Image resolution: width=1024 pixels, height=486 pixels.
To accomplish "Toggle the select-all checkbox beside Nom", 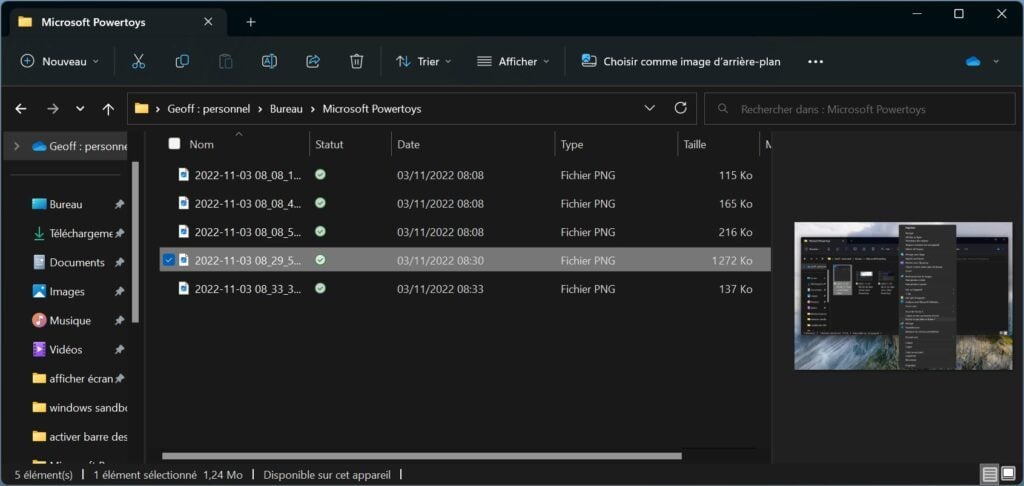I will click(x=174, y=144).
